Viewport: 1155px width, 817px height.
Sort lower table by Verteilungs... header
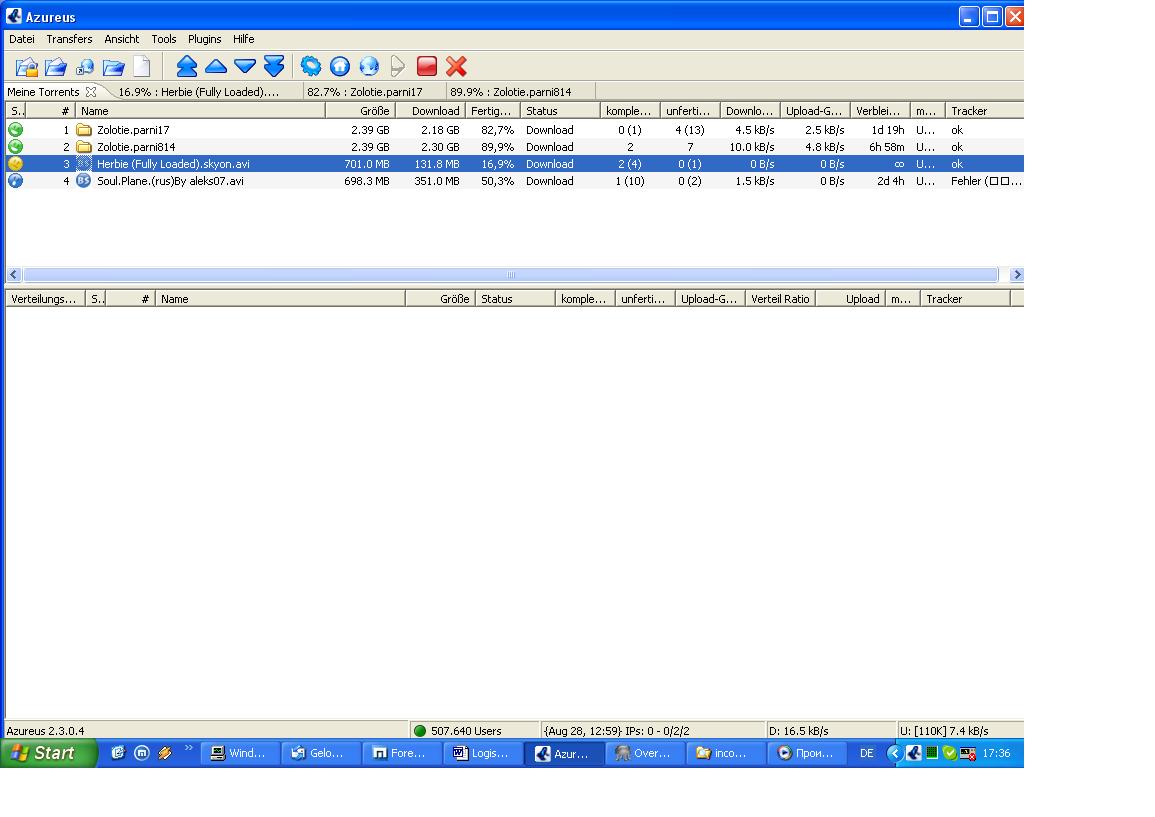click(x=45, y=298)
